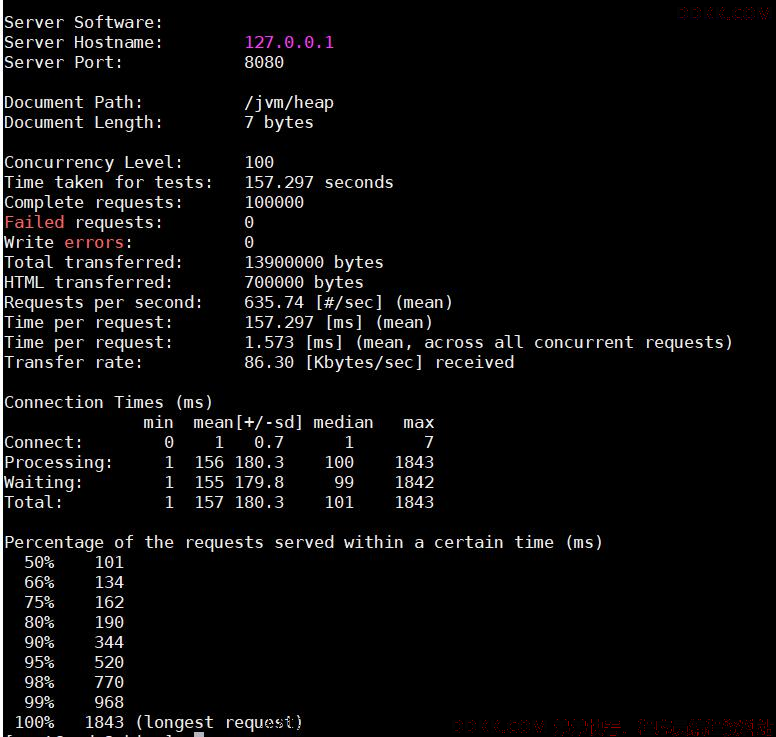This screenshot has height=737, width=776.
Task: Select the 635.74 requests per second value
Action: pos(274,302)
